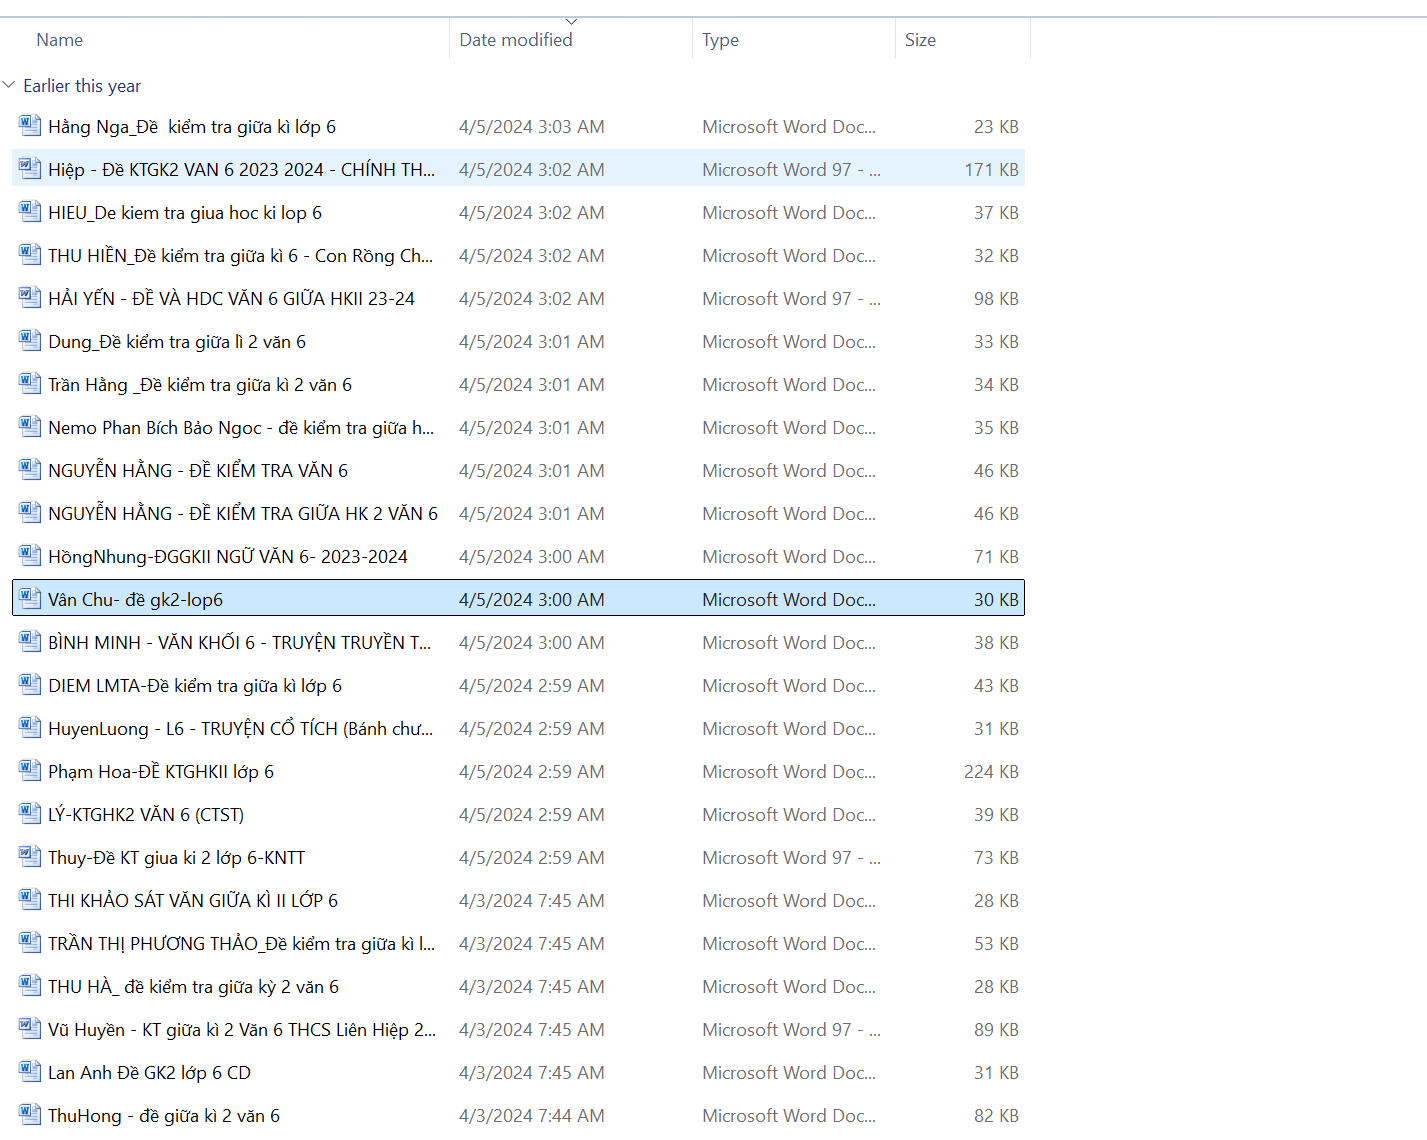Select file Hằng Nga_Đề kiểm tra giữa kì lớp 6
1427x1140 pixels.
(x=192, y=127)
